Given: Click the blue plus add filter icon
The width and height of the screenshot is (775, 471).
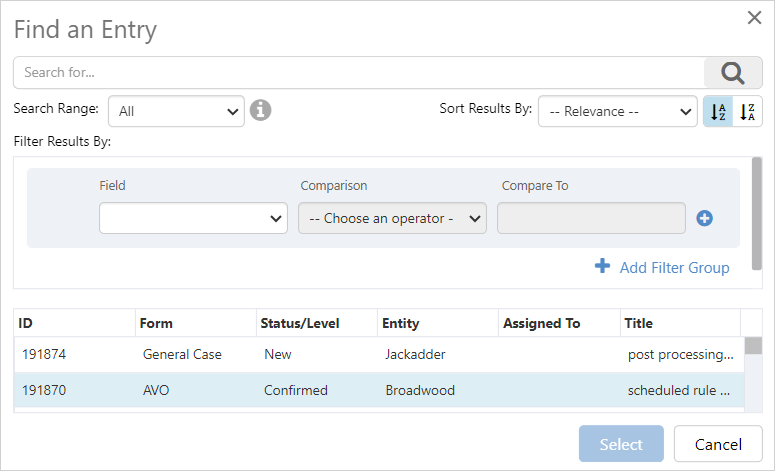Looking at the screenshot, I should (x=704, y=218).
